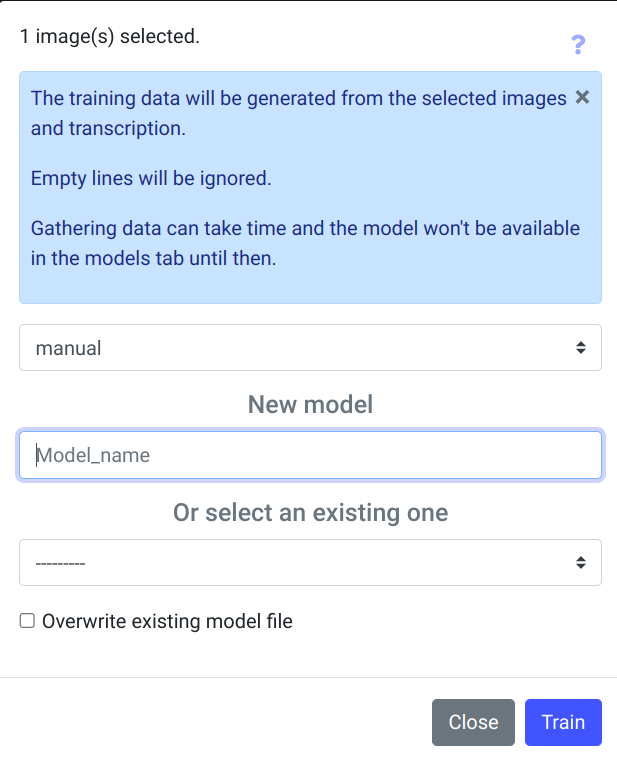The height and width of the screenshot is (764, 617).
Task: Click the arrow on the manual dropdown
Action: (581, 348)
